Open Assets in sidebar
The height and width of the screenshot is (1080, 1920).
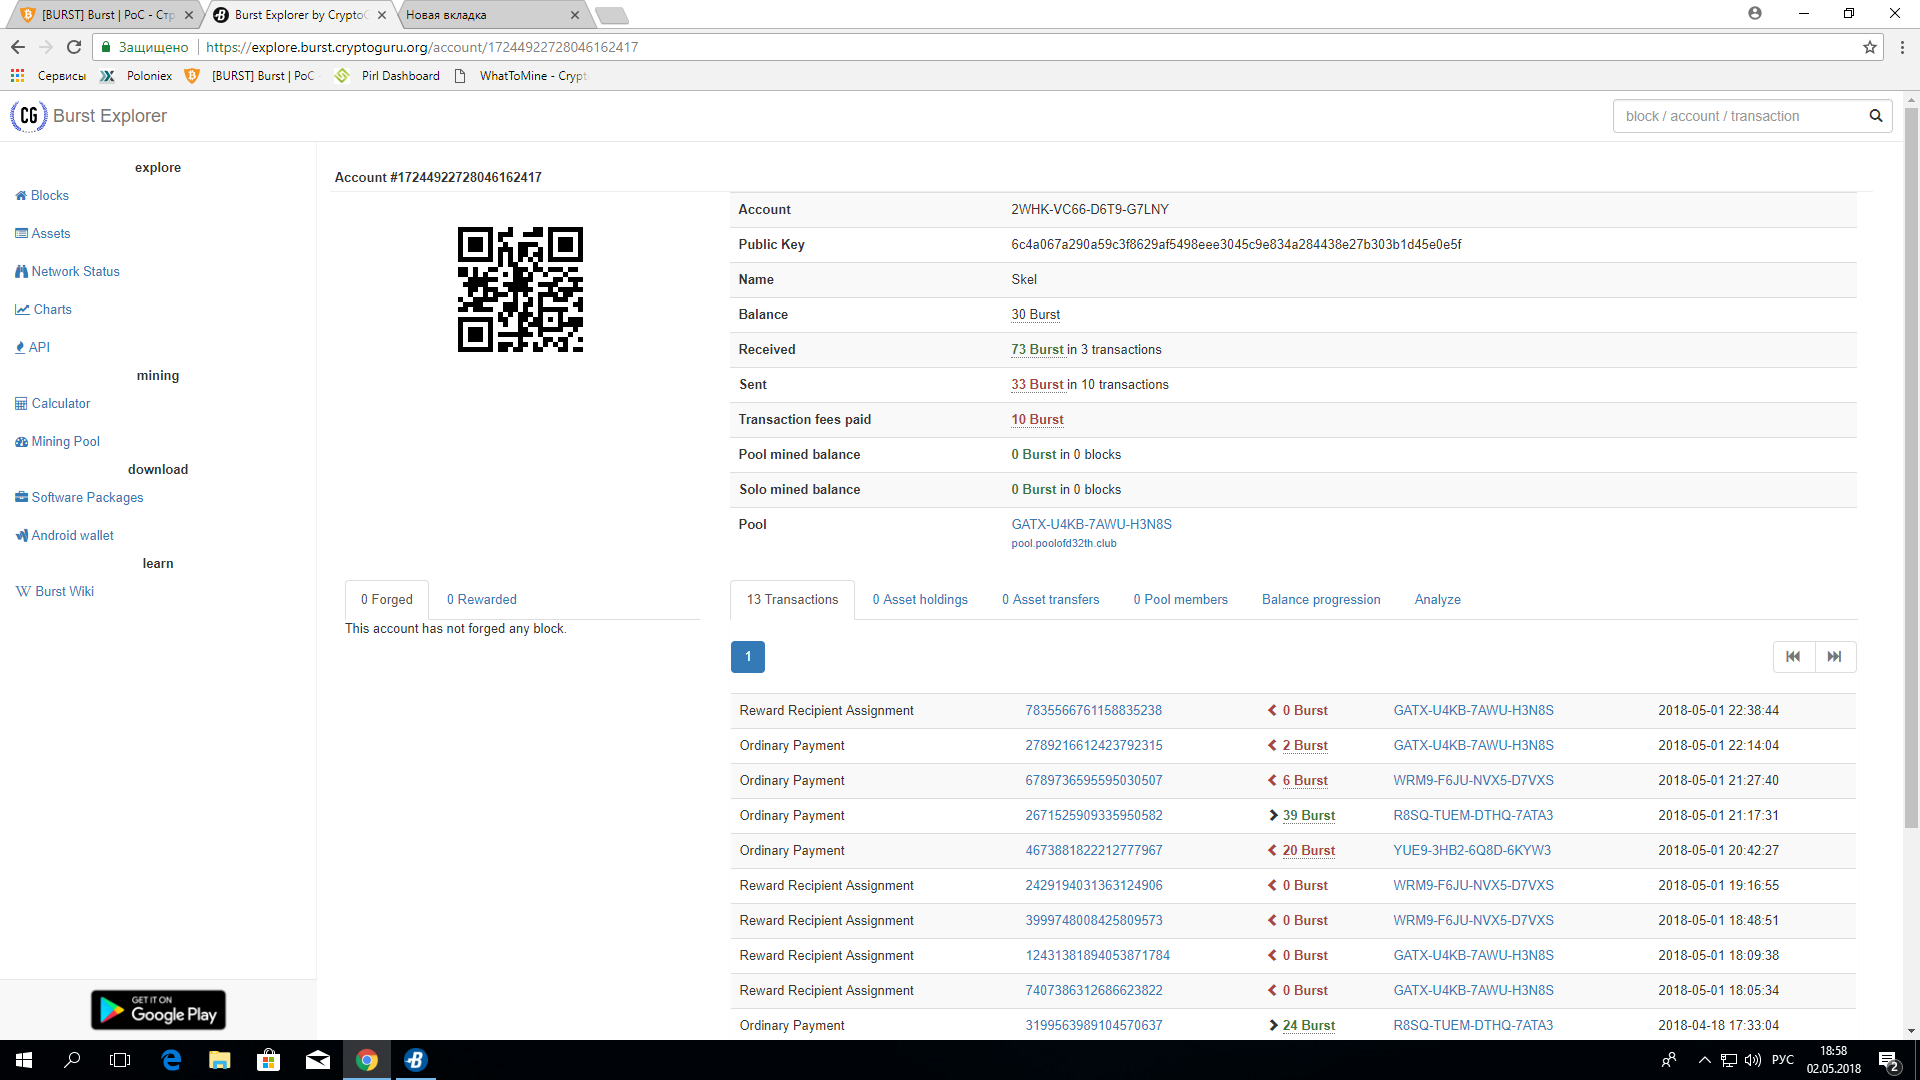click(43, 233)
